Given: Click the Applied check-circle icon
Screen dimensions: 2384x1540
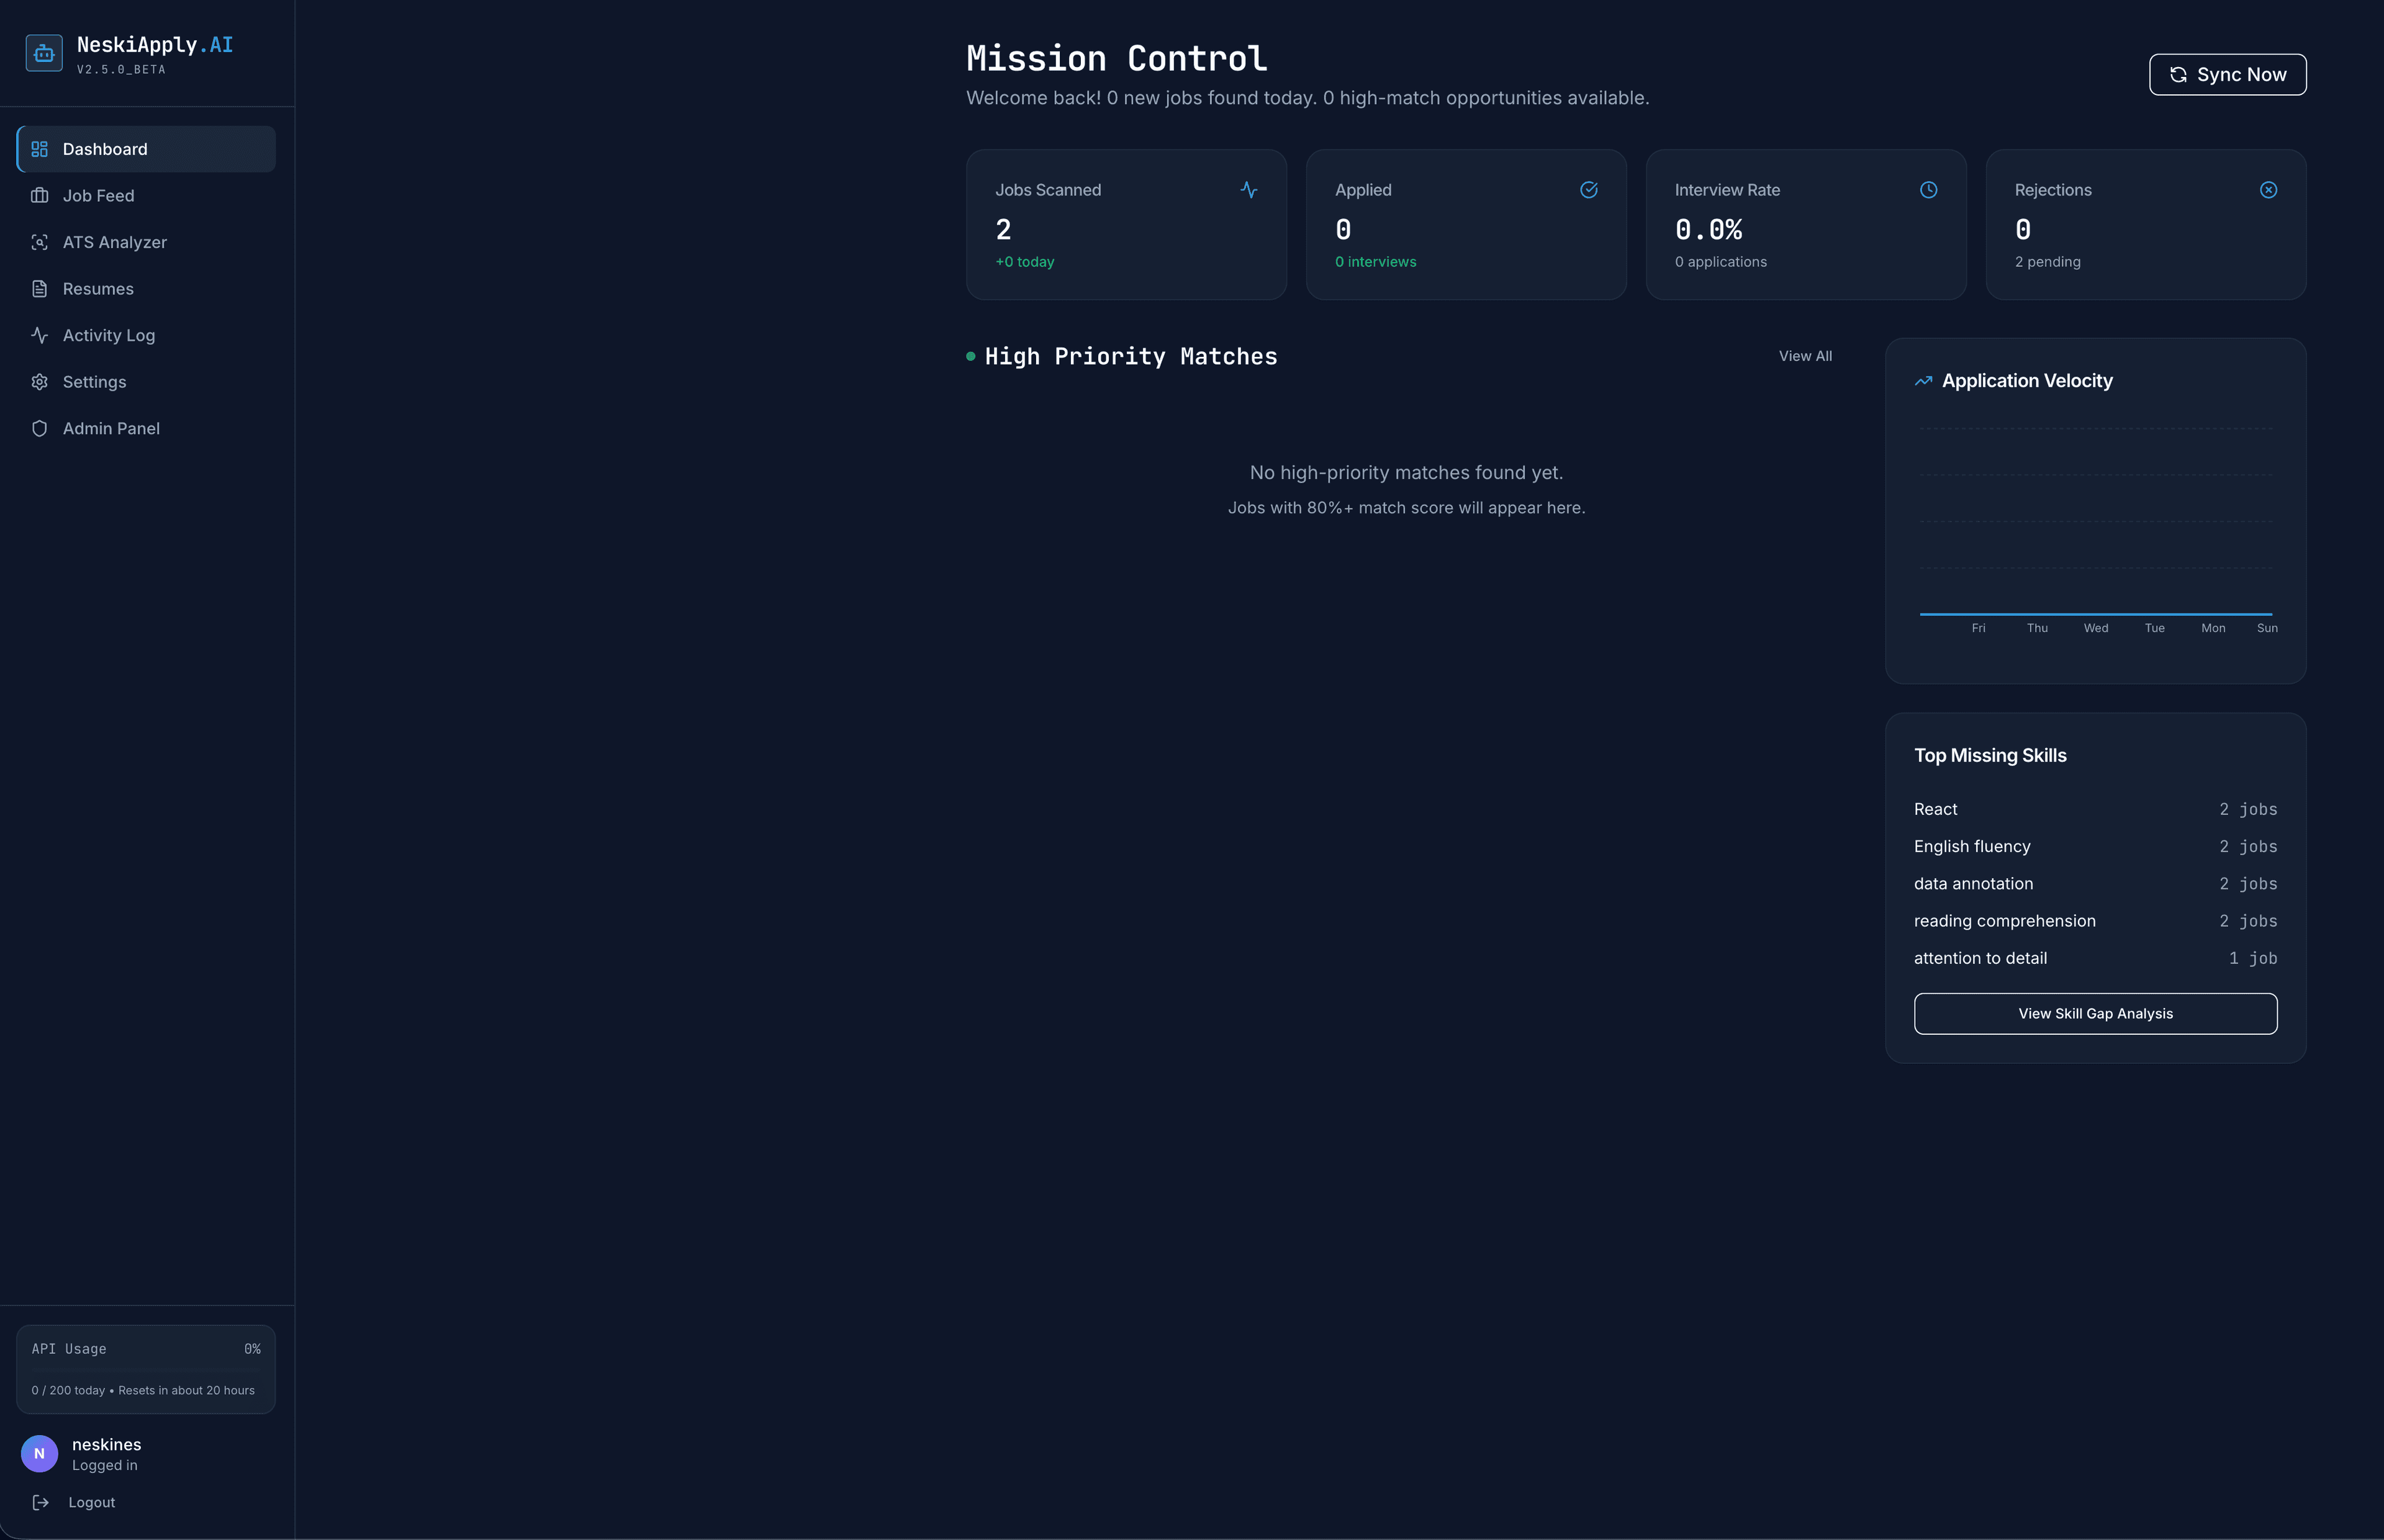Looking at the screenshot, I should [1589, 189].
